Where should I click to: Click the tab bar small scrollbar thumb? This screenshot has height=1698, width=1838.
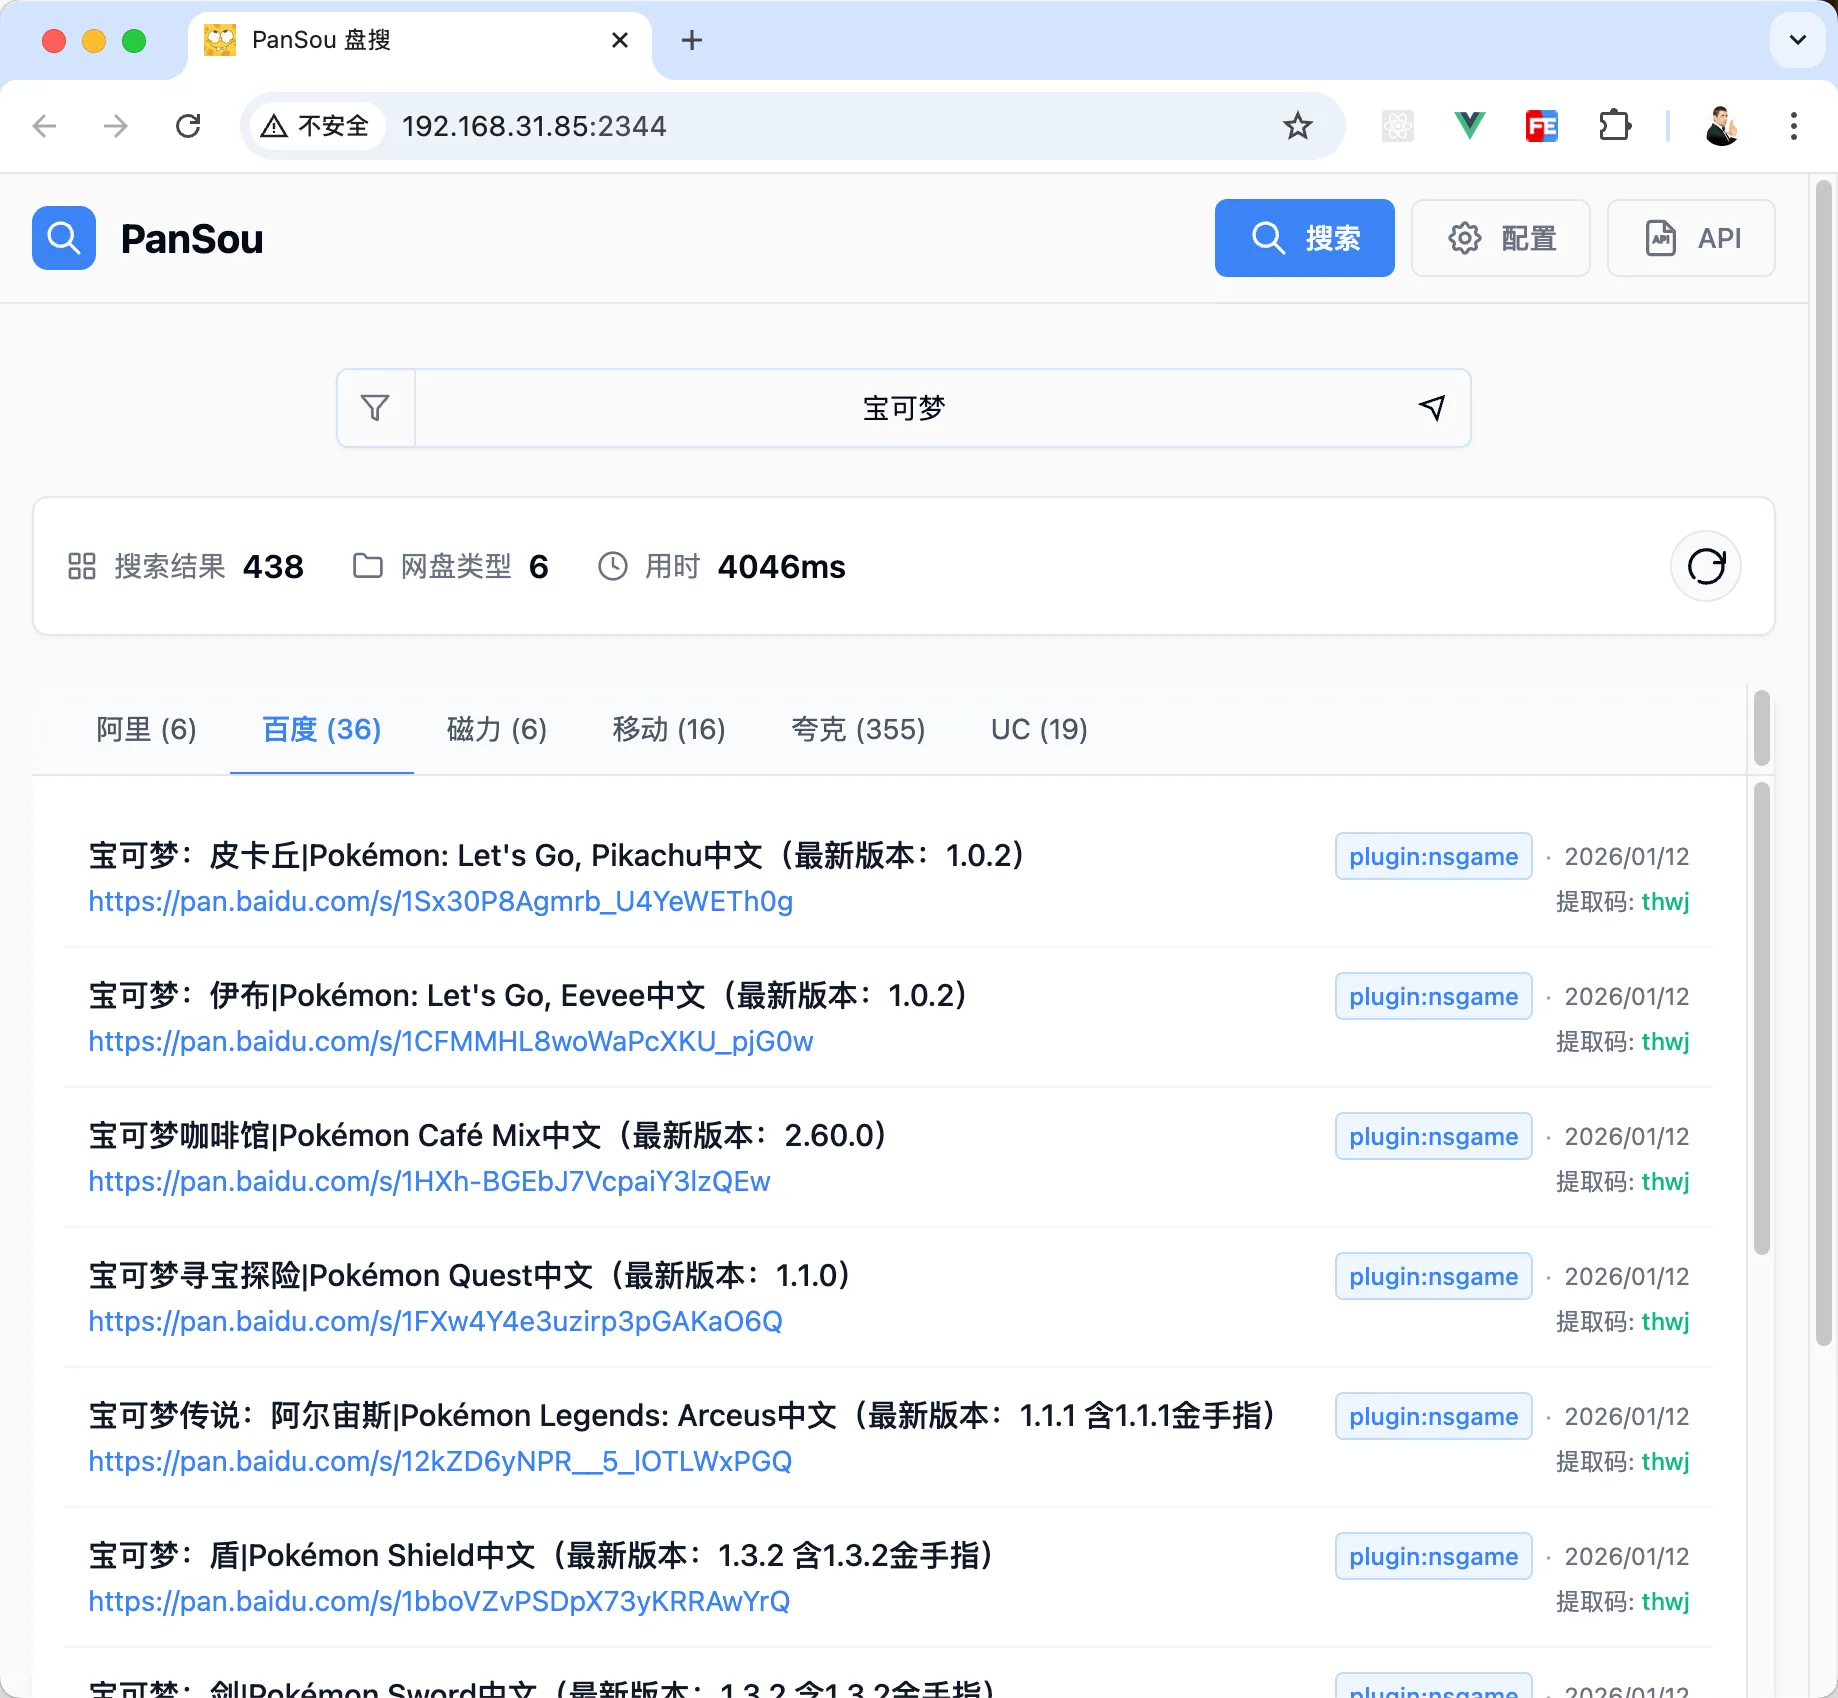tap(1762, 728)
